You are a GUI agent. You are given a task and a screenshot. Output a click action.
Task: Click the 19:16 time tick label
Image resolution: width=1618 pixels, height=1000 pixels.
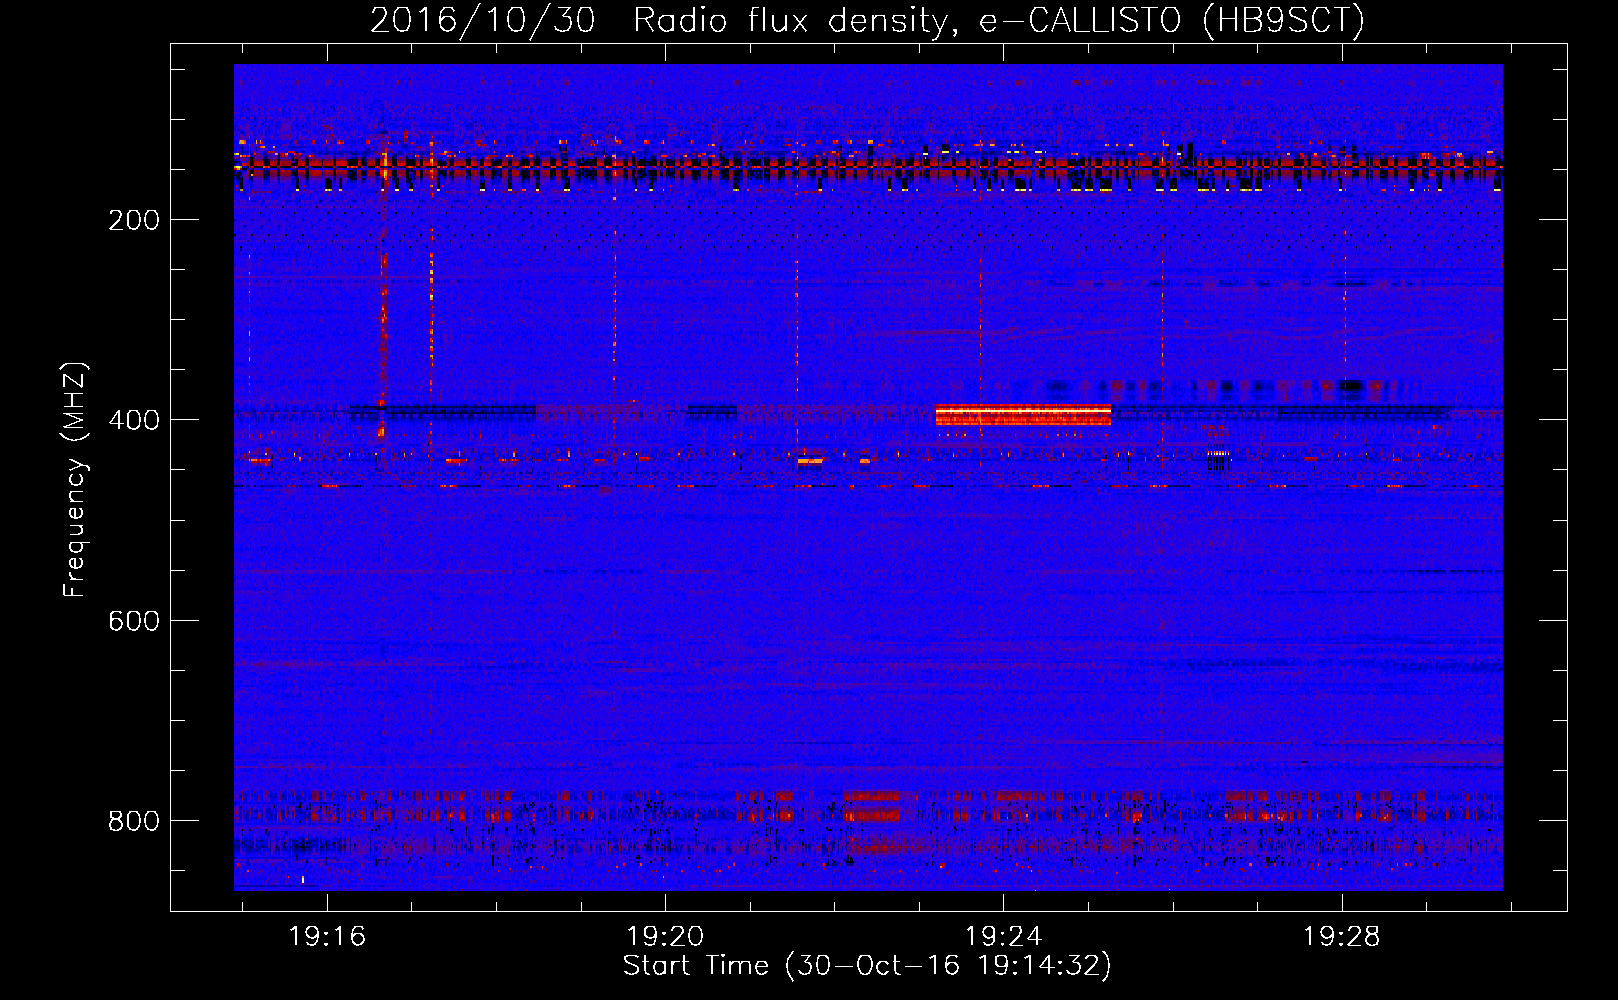point(327,937)
